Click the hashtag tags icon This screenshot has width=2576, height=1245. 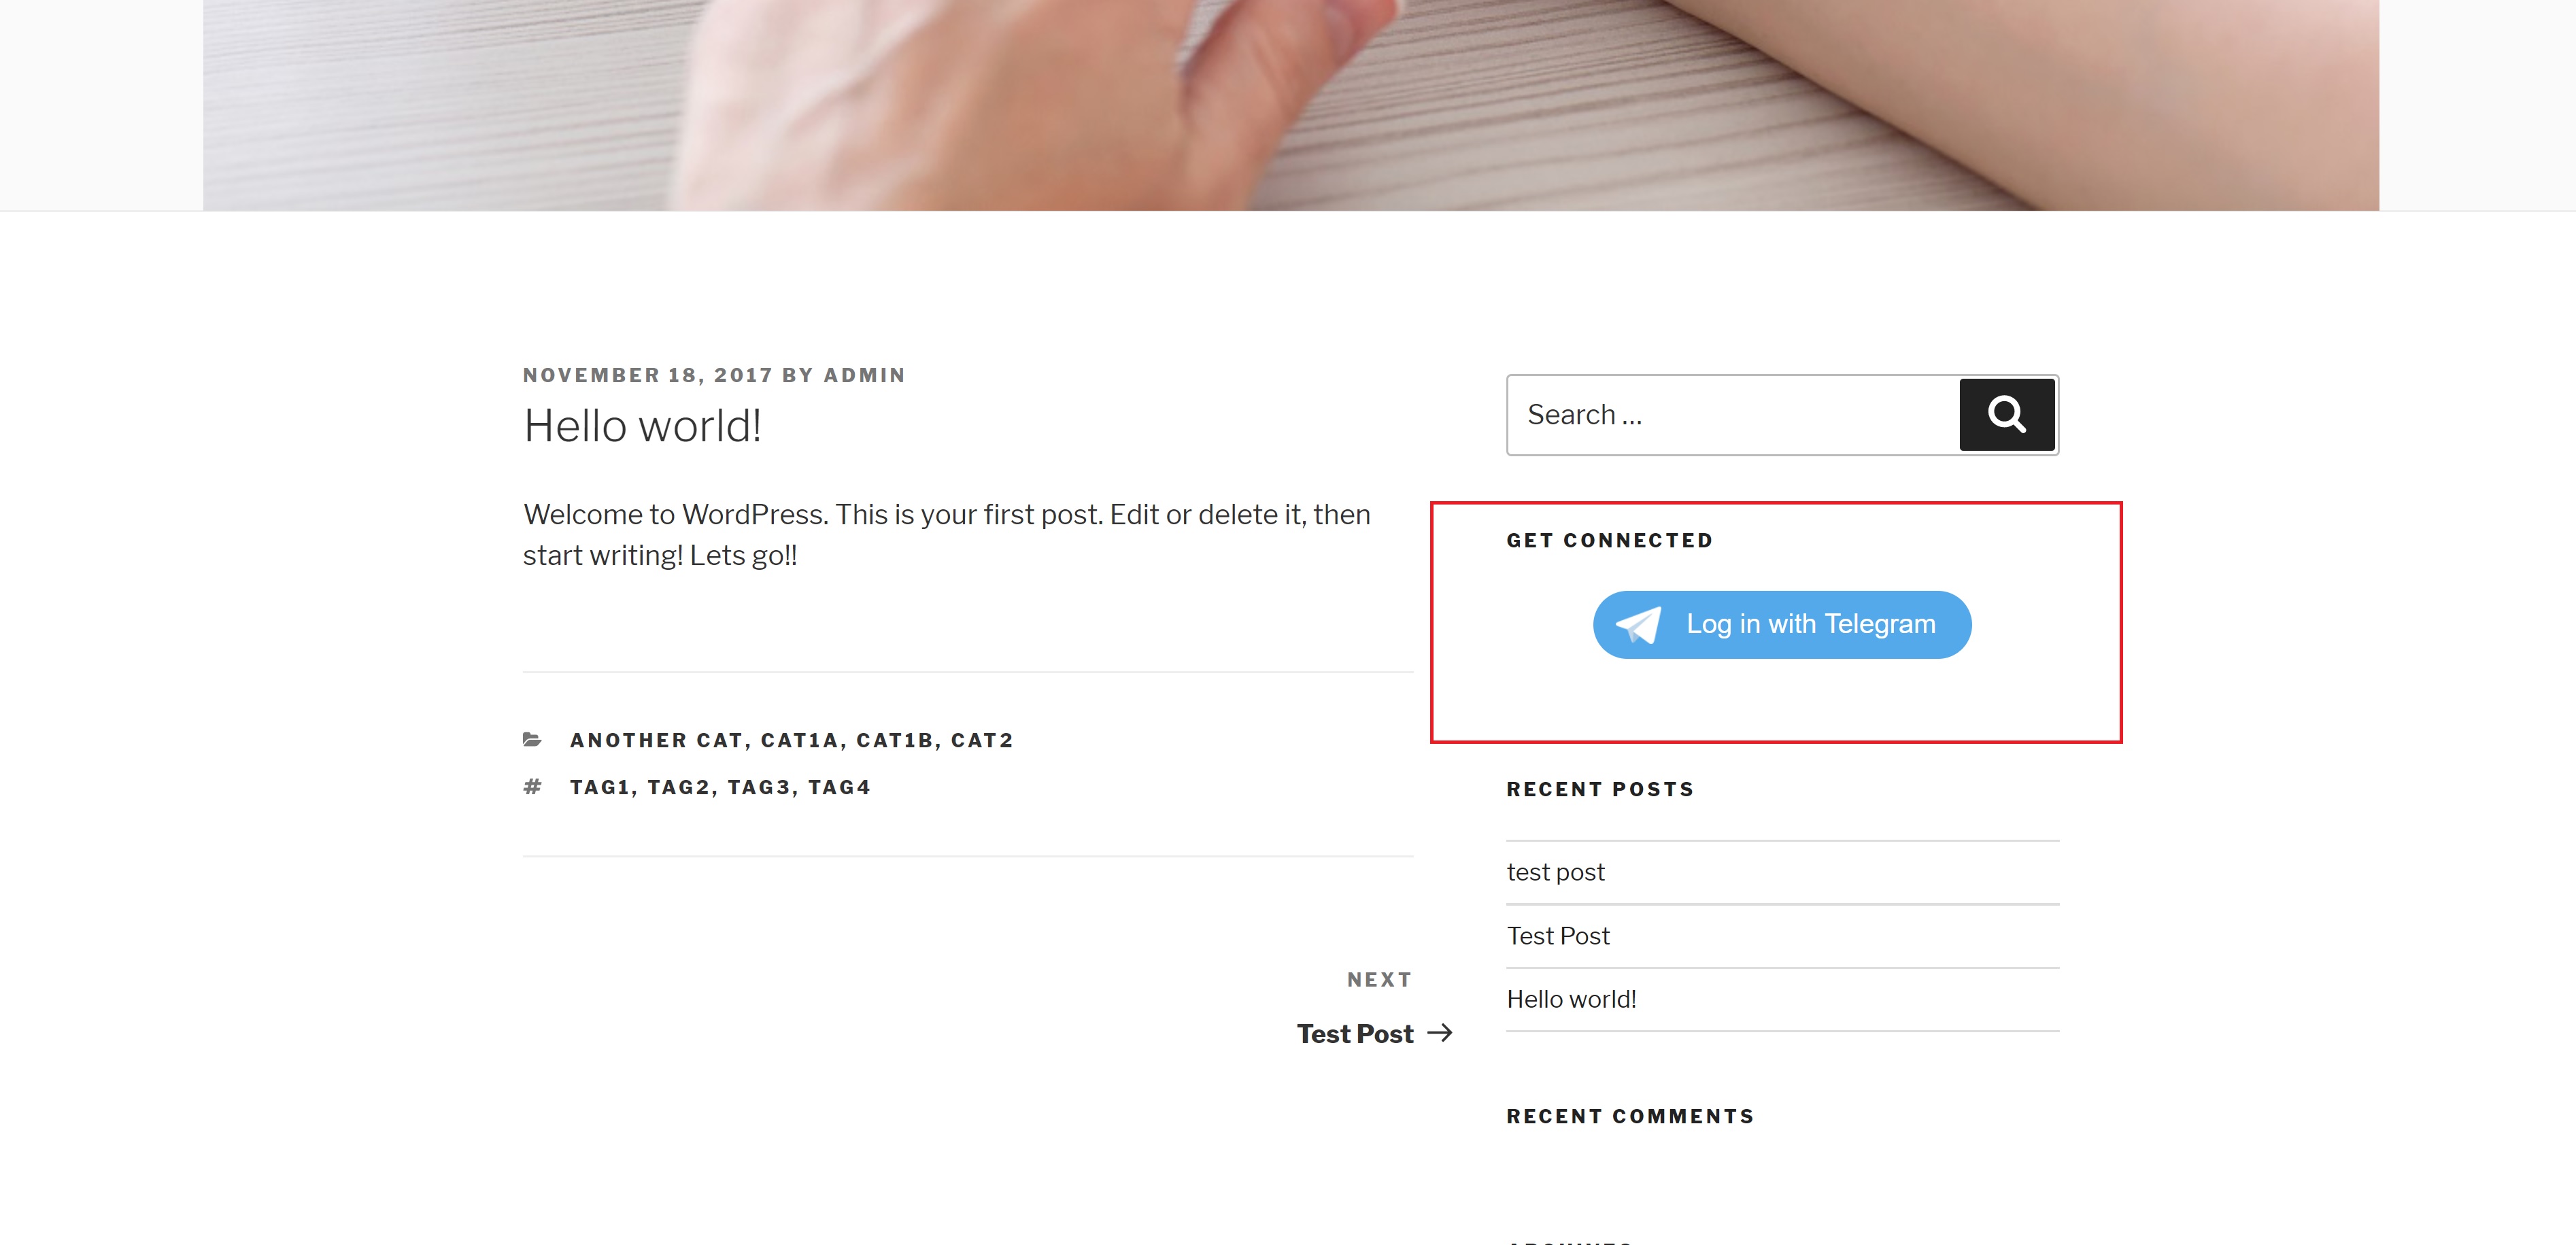[x=533, y=787]
